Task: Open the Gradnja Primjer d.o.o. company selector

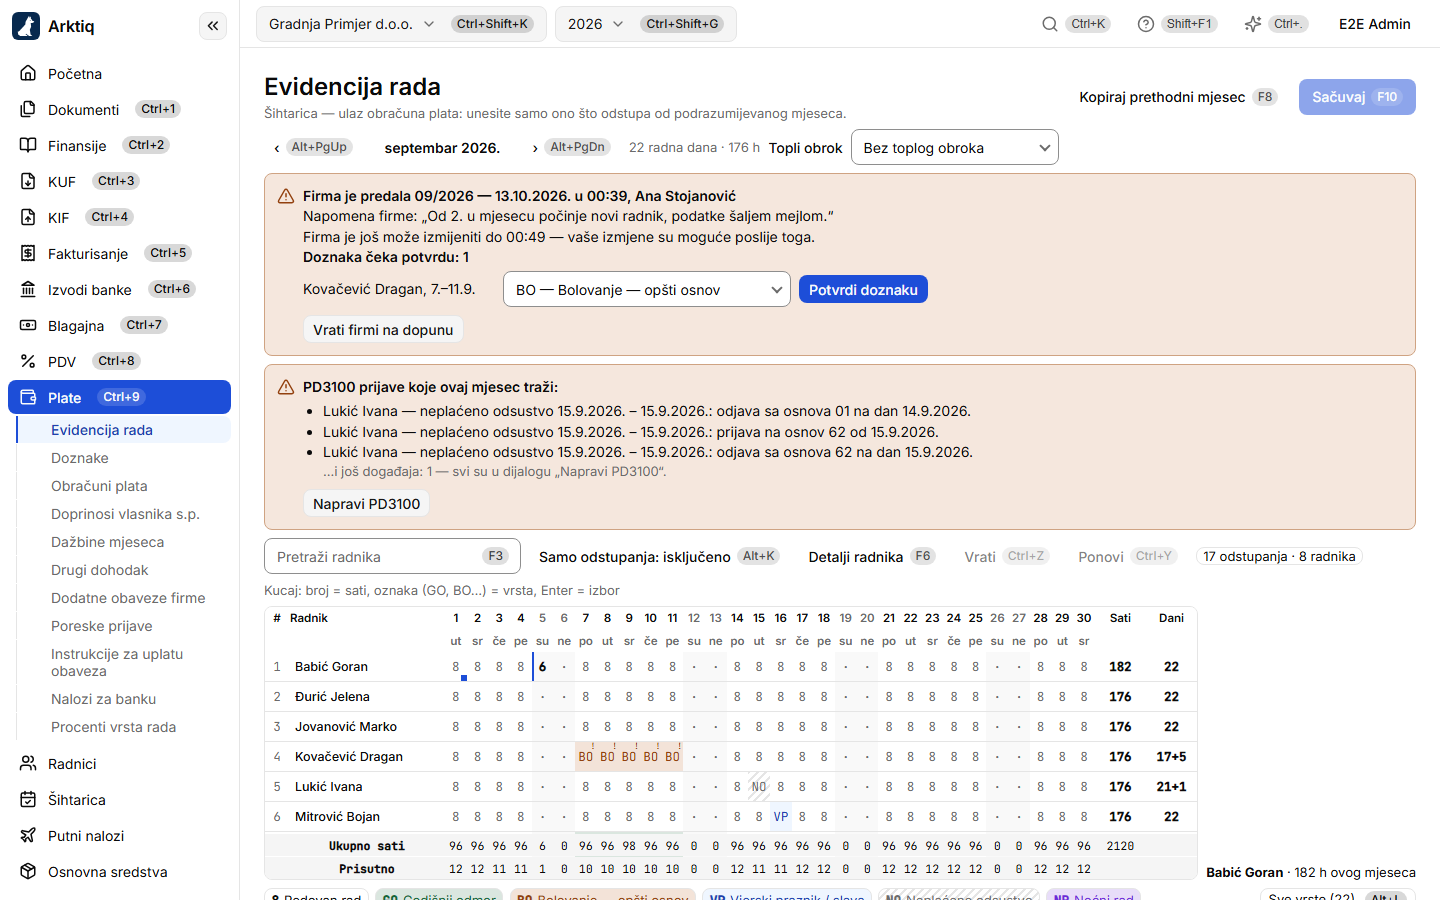Action: (x=401, y=24)
